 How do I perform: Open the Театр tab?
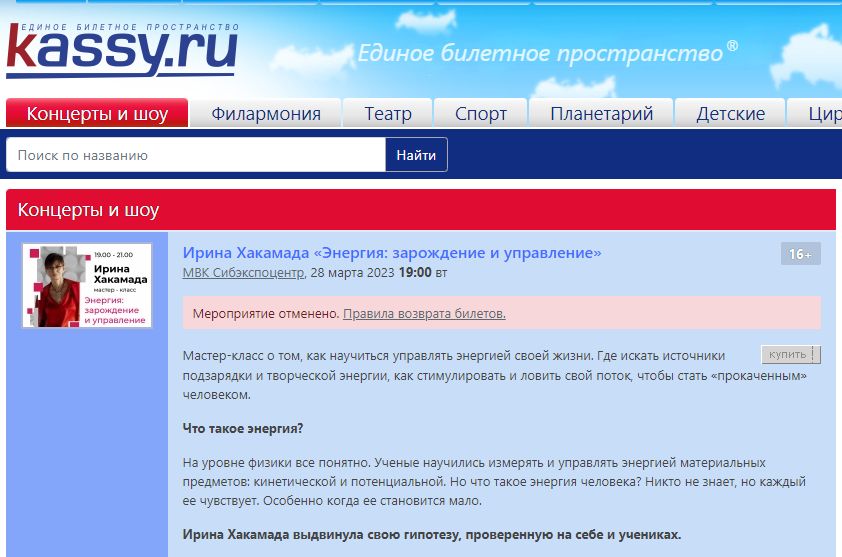[x=388, y=114]
